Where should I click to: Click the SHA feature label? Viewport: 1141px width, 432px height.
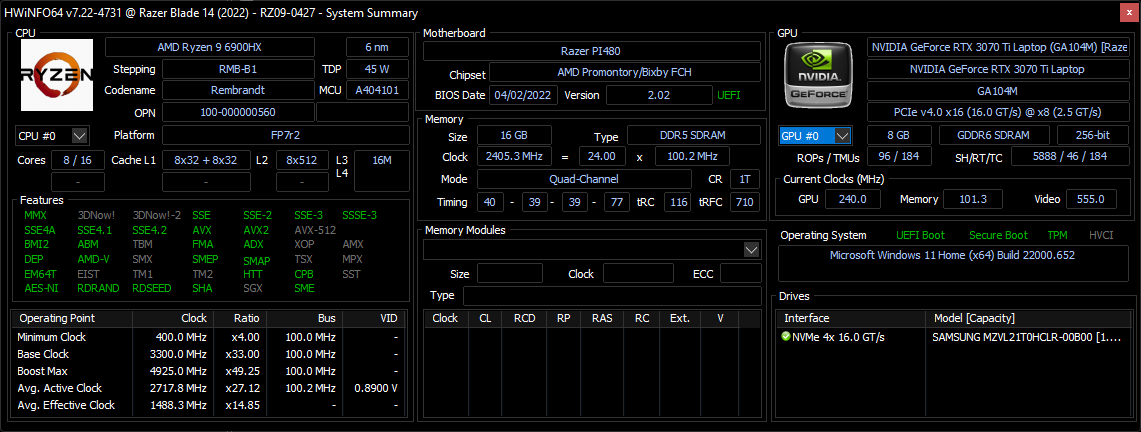coord(202,288)
